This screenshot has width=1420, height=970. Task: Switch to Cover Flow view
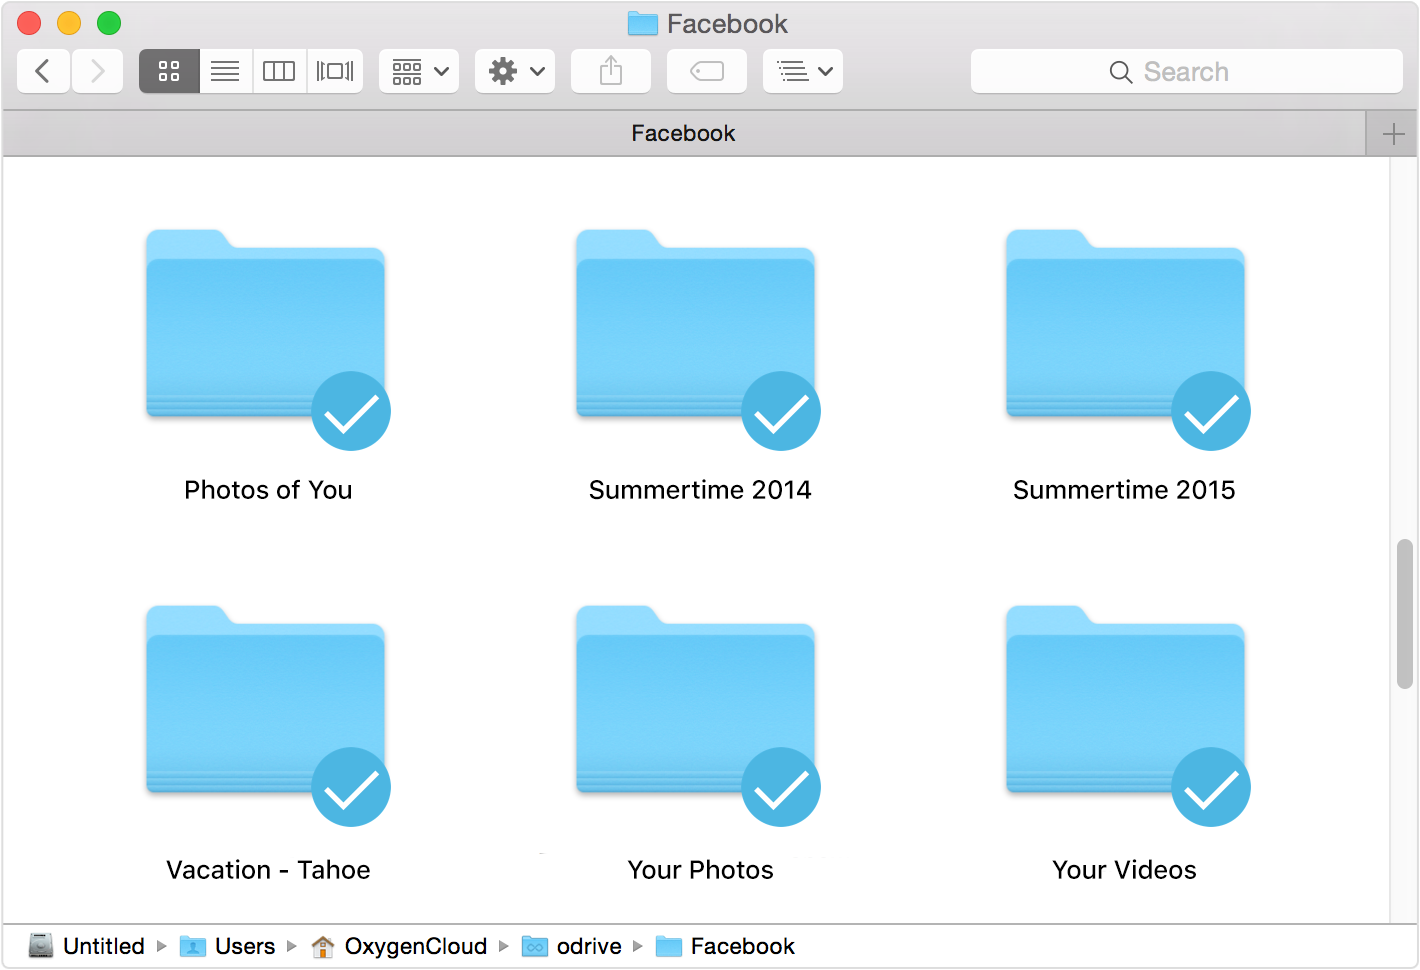[335, 70]
